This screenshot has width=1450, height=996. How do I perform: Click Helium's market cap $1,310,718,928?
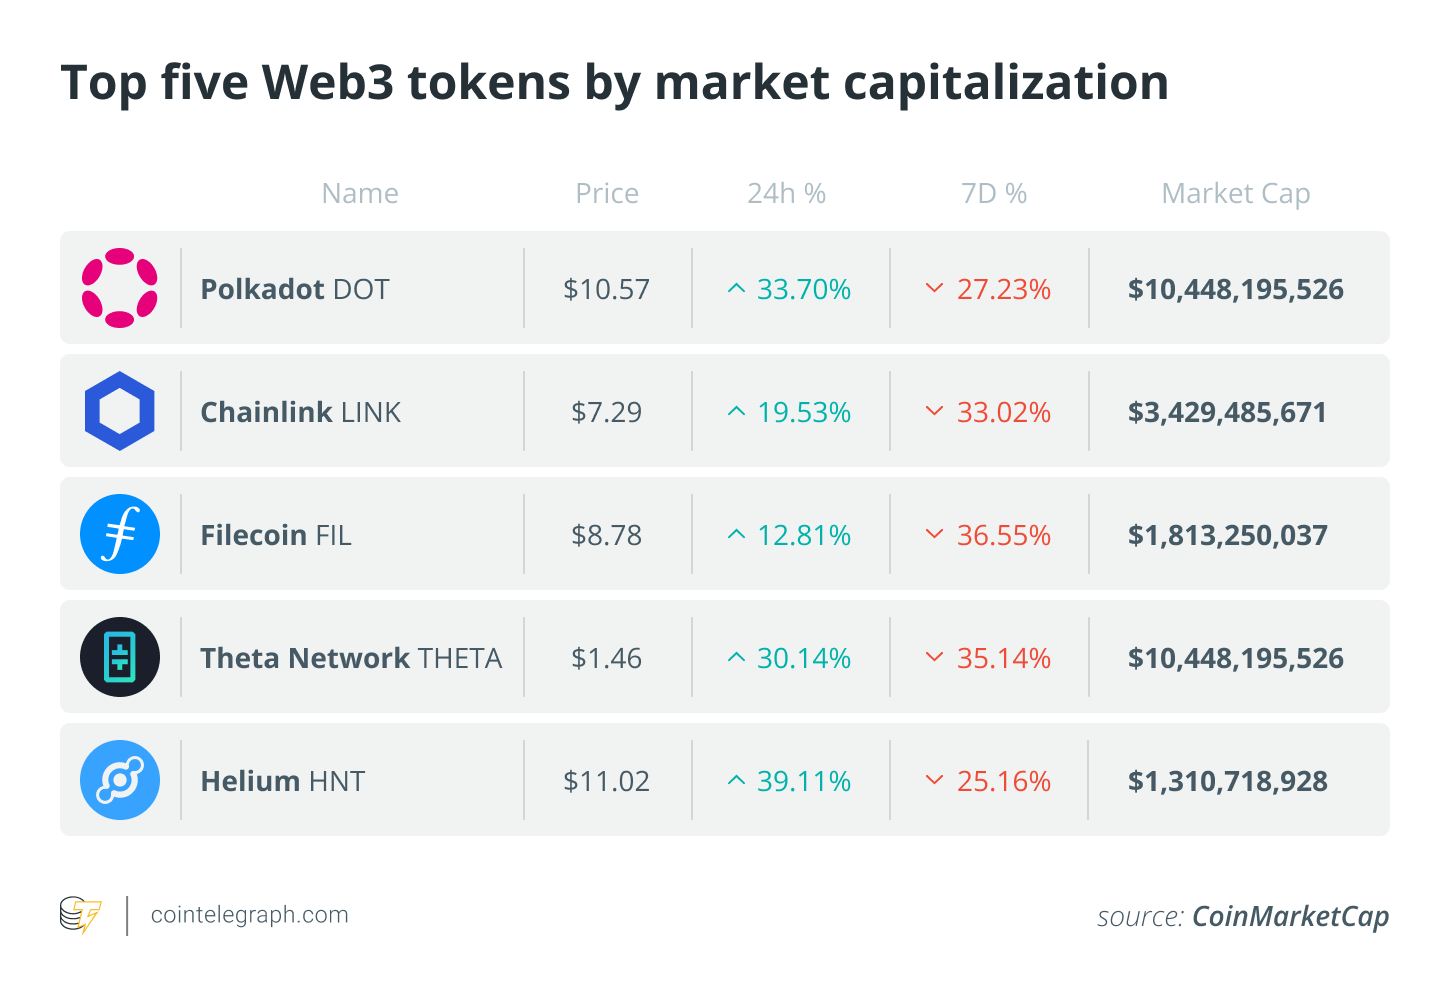[x=1228, y=781]
